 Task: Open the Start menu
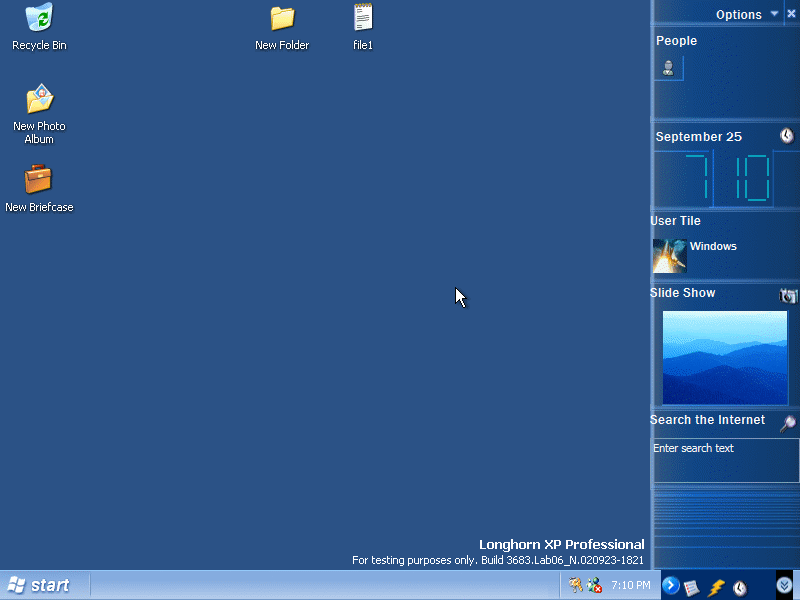coord(39,585)
